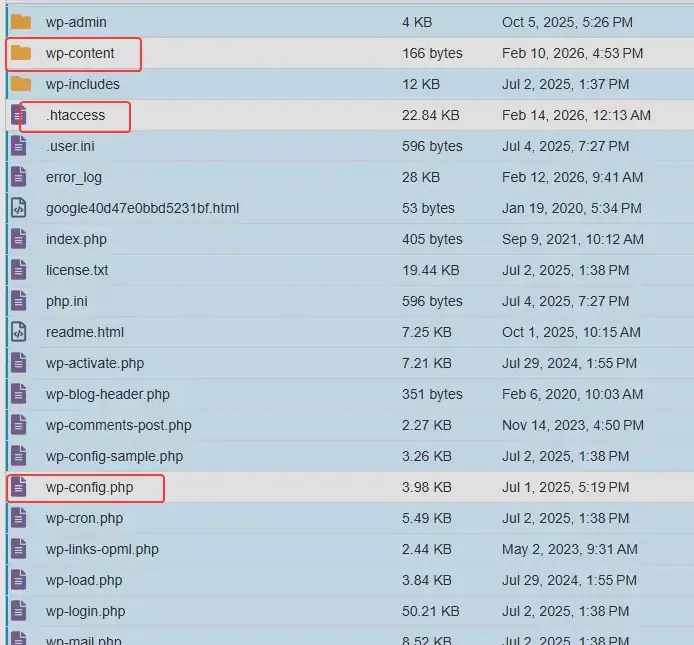Click date Sep 9, 2021, 10:12 AM

[x=573, y=239]
